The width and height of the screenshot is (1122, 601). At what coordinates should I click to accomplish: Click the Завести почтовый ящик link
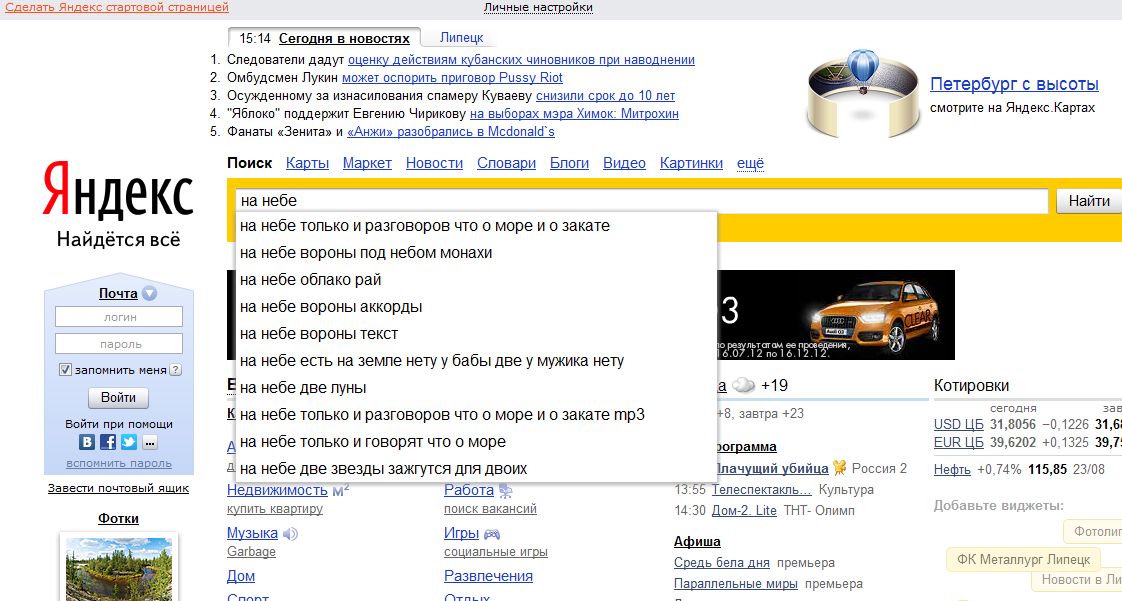pos(118,488)
